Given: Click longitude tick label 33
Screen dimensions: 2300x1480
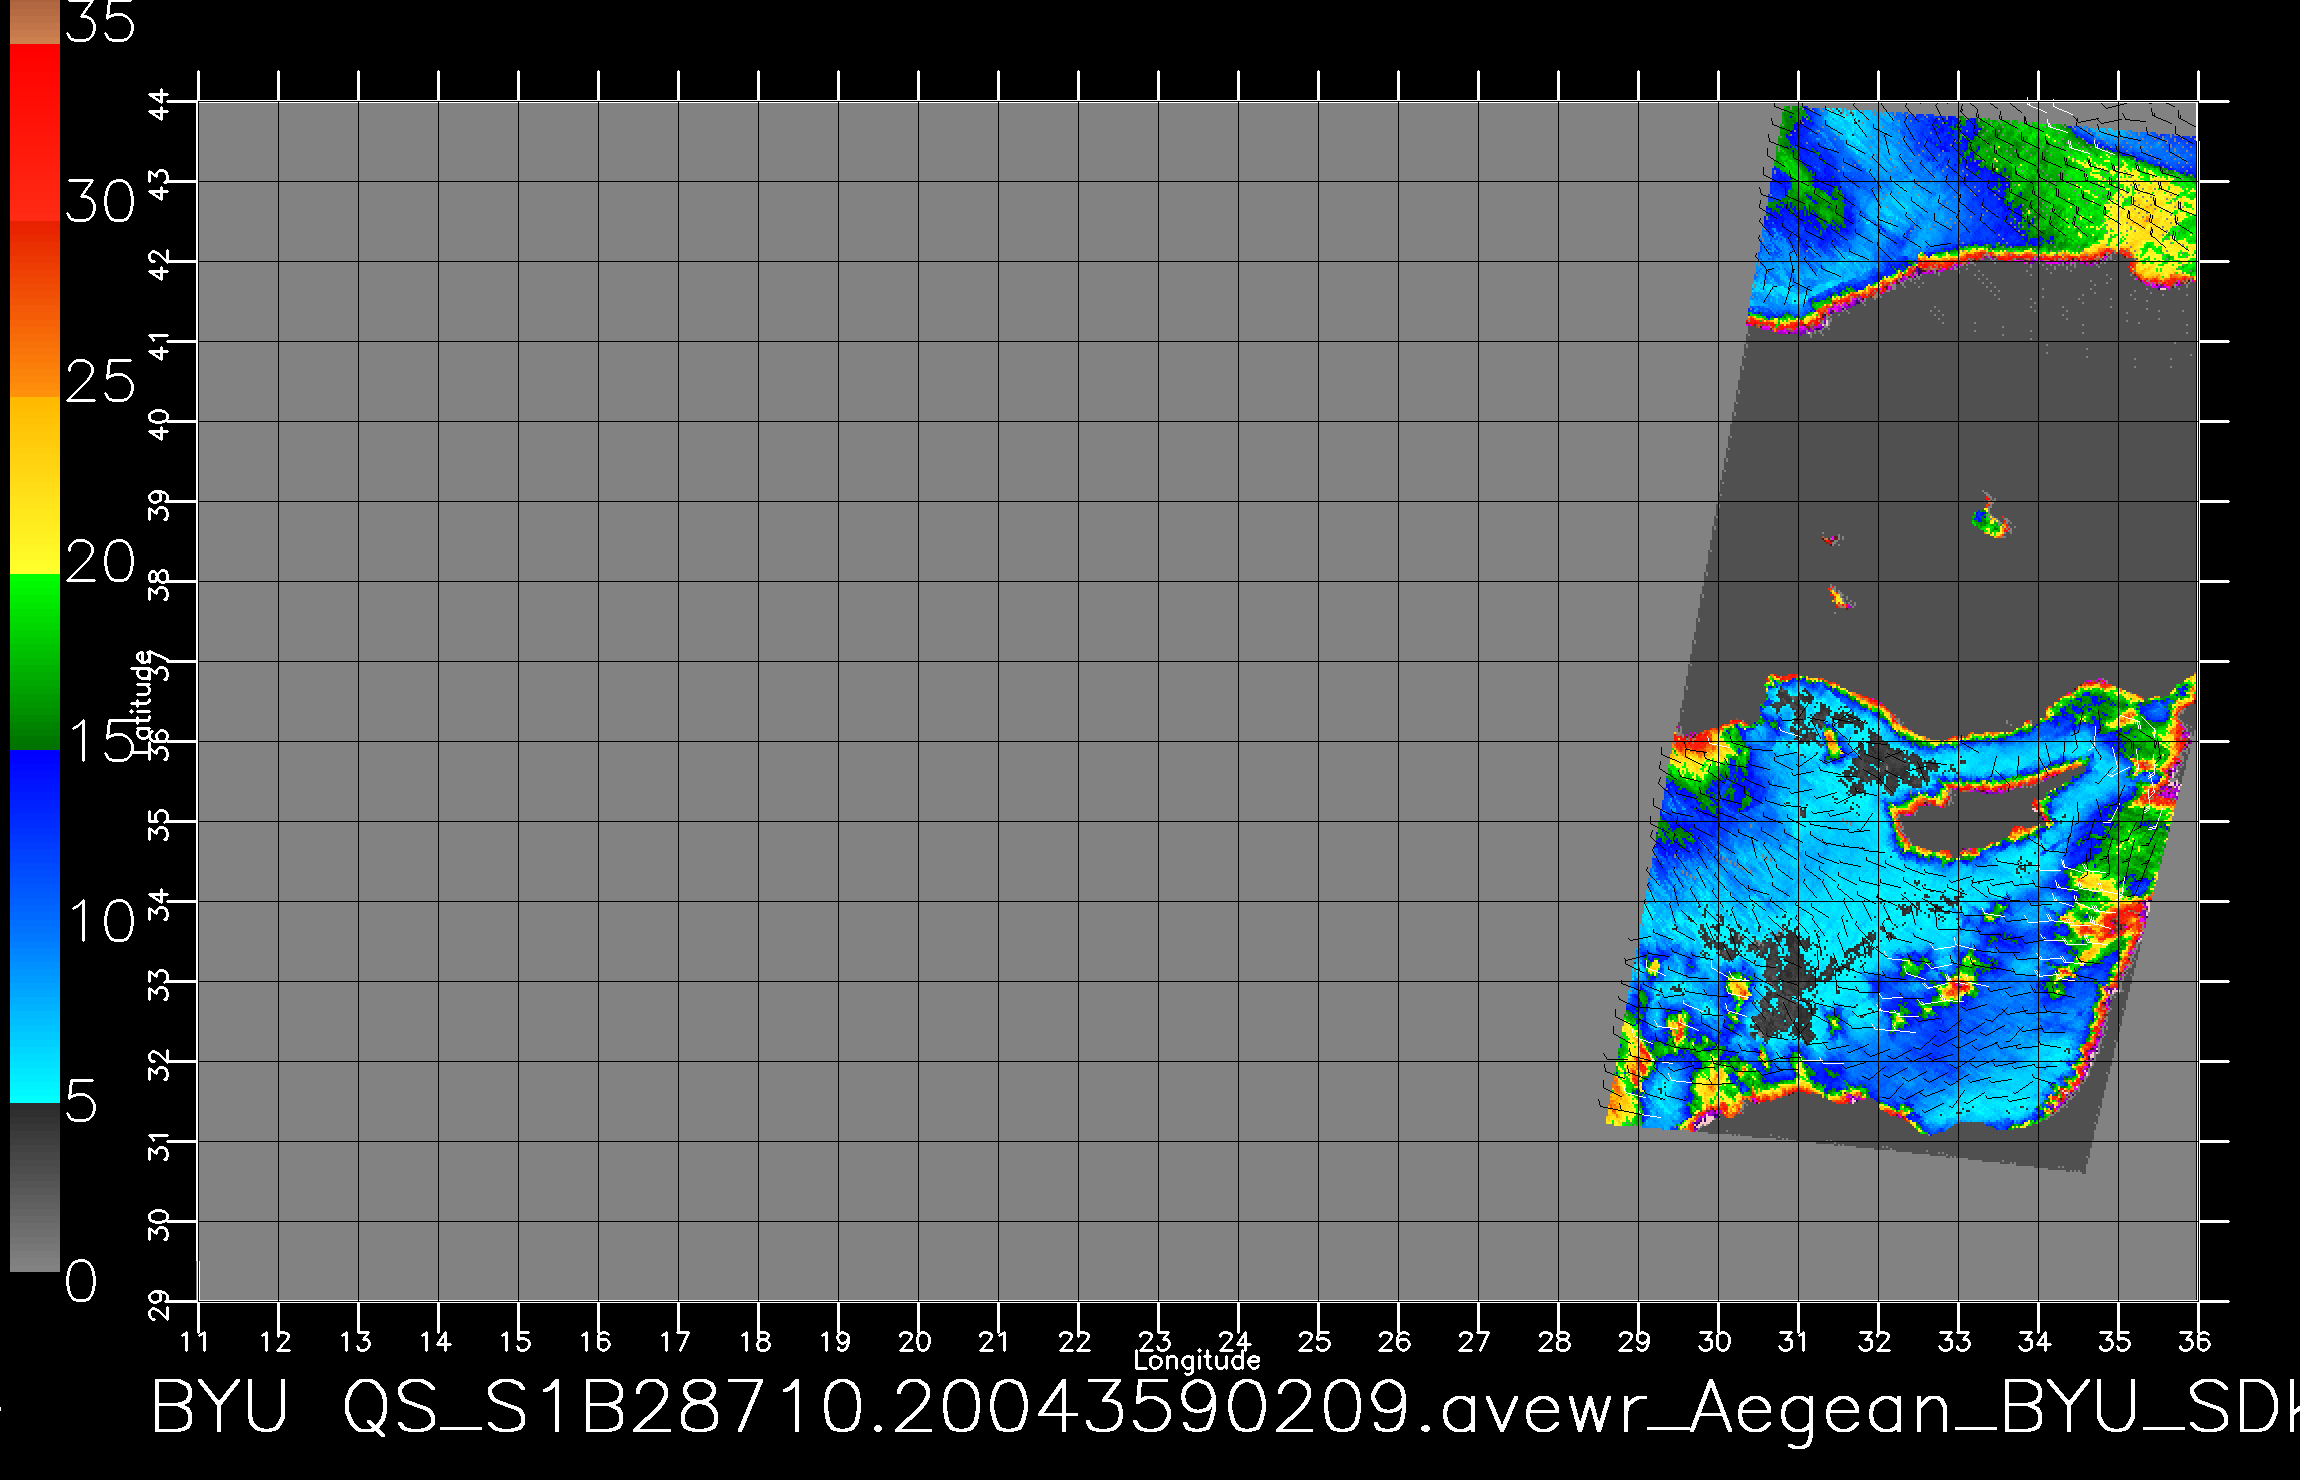Looking at the screenshot, I should pyautogui.click(x=1955, y=1342).
